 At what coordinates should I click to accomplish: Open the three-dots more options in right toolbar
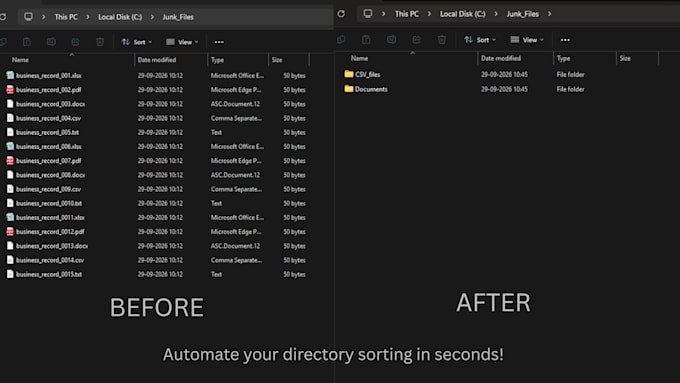[565, 40]
